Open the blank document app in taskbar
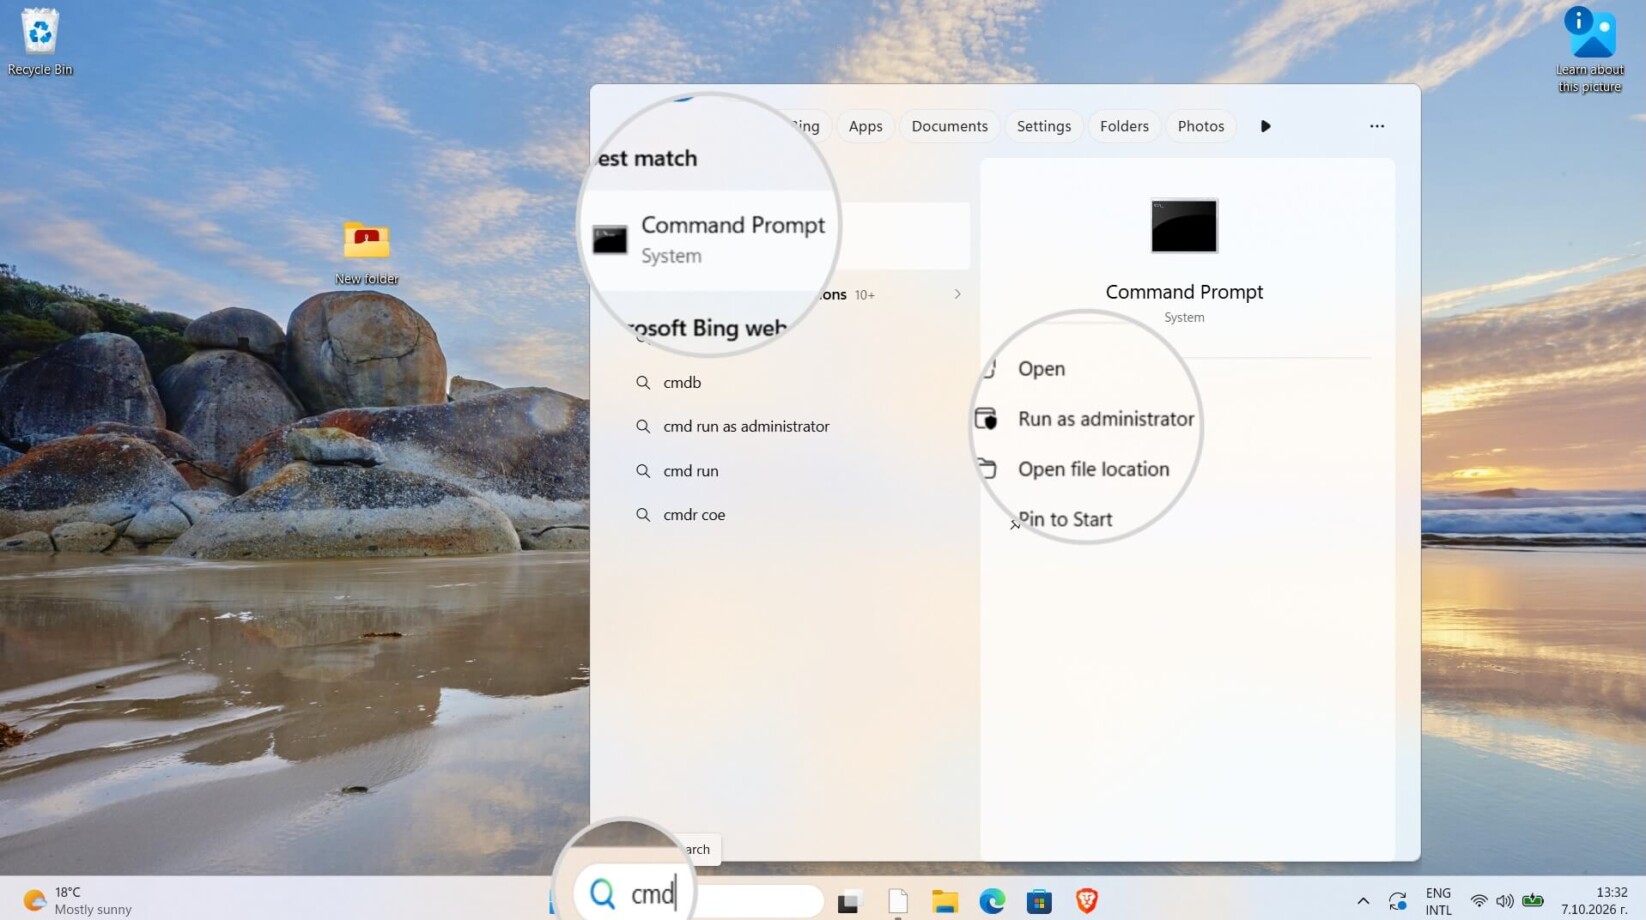The width and height of the screenshot is (1646, 920). (897, 901)
